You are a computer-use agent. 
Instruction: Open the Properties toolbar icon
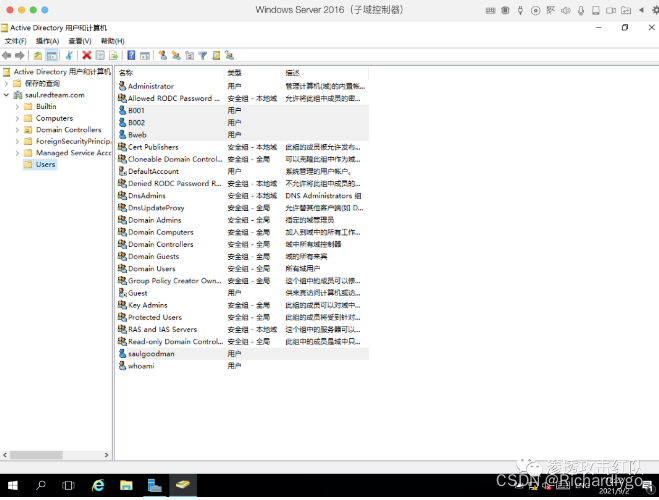tap(100, 55)
